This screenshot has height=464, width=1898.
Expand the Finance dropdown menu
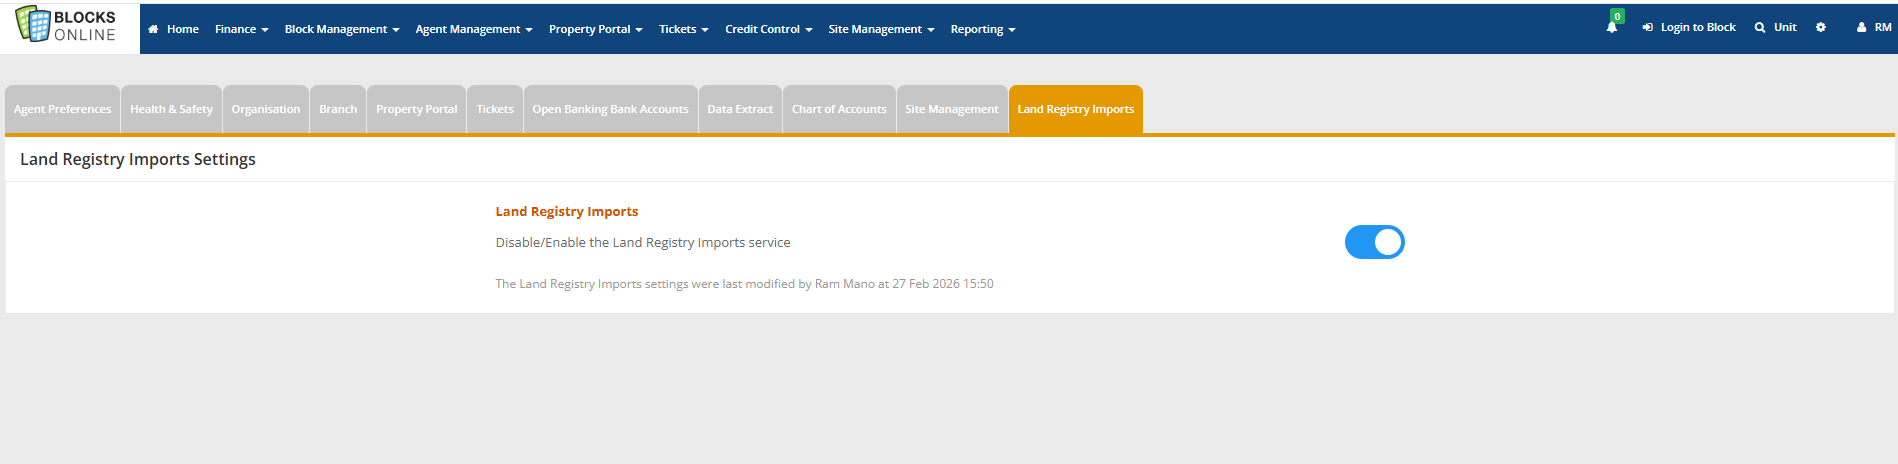coord(241,29)
